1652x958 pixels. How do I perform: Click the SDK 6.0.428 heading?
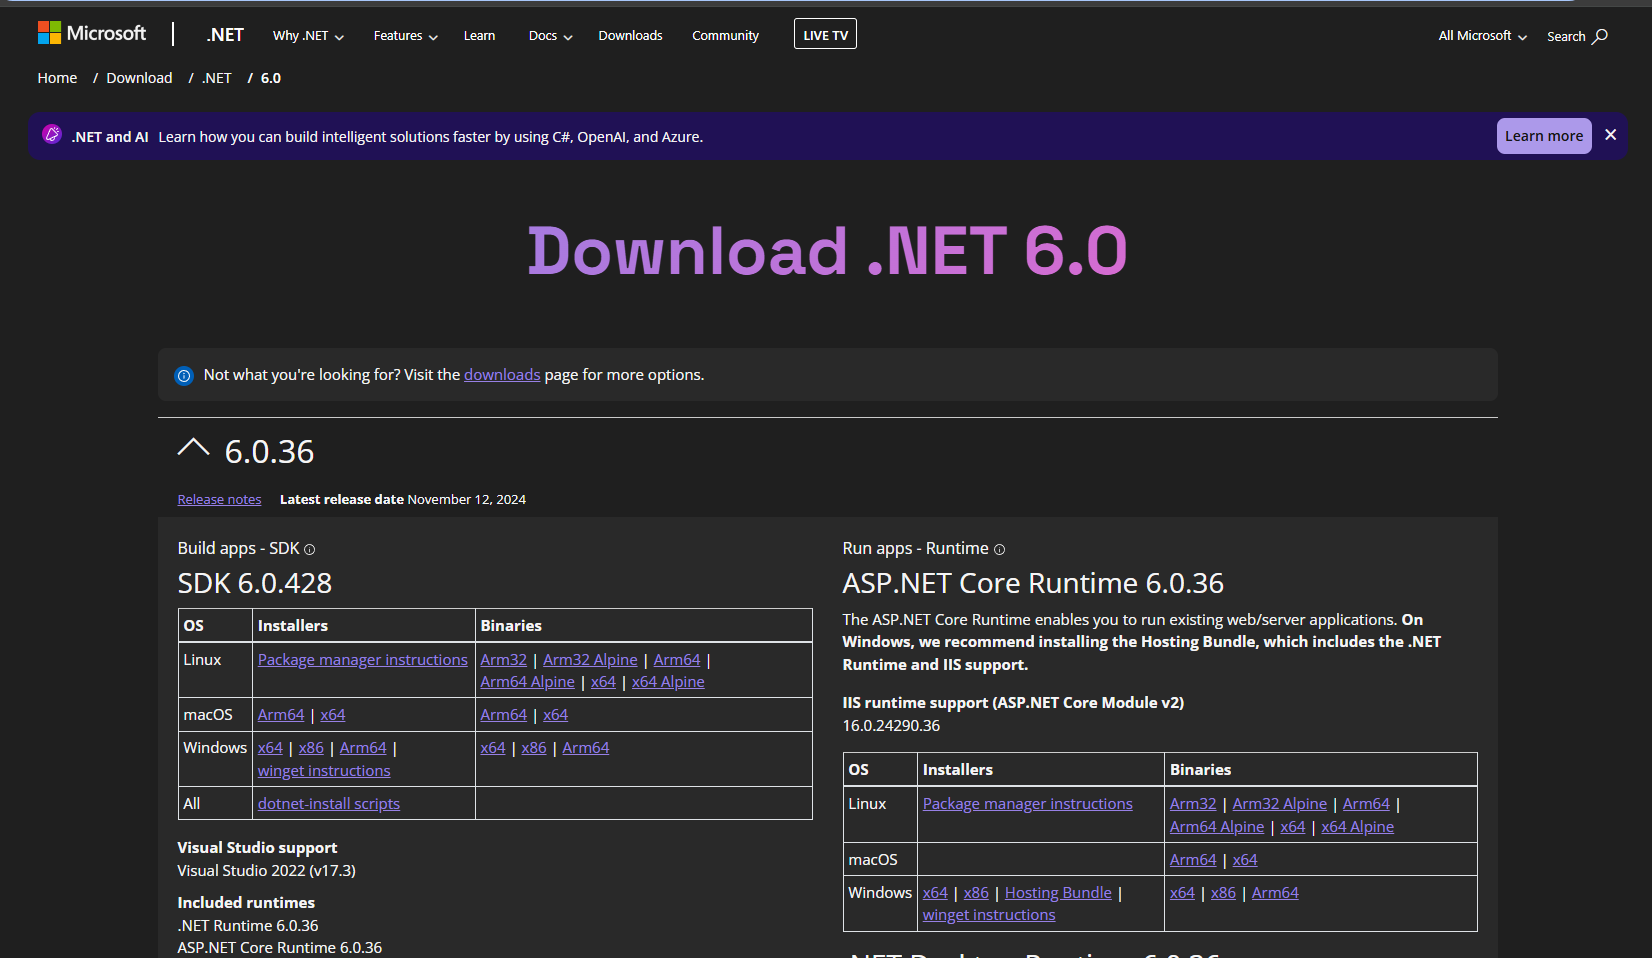255,583
